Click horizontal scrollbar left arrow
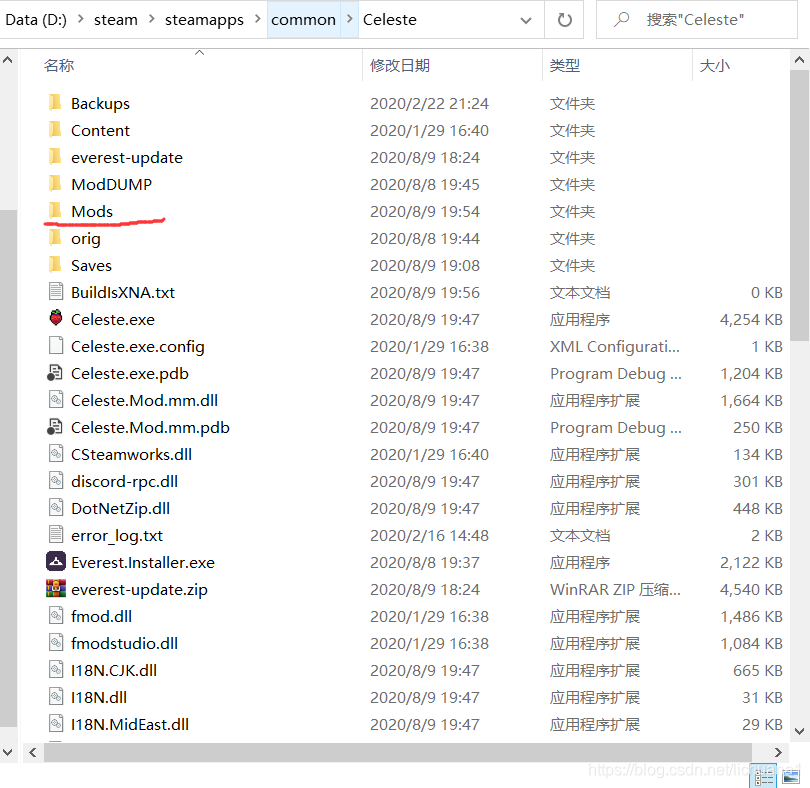The image size is (810, 788). point(33,752)
